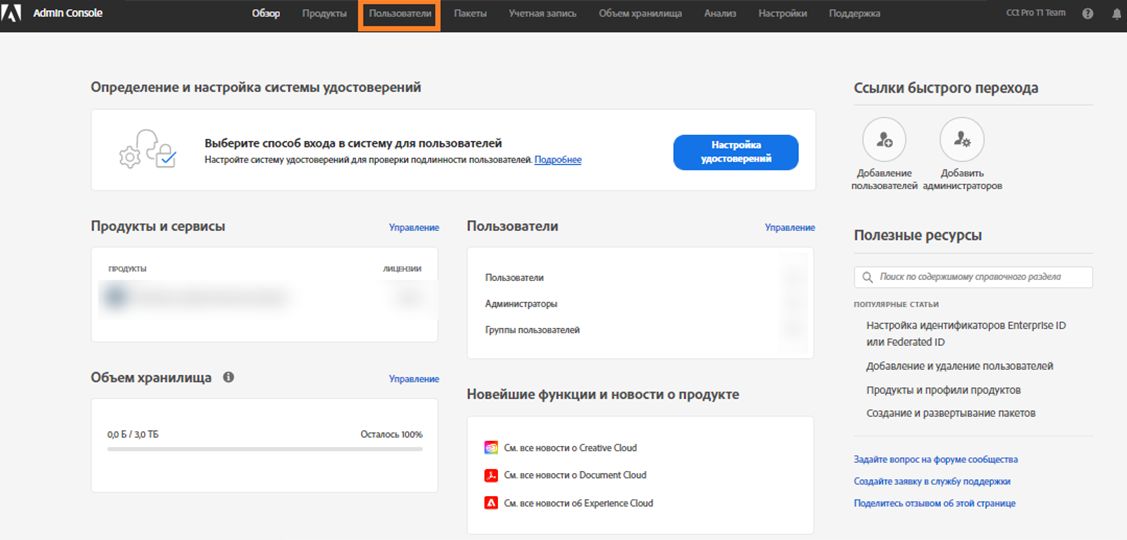Image resolution: width=1127 pixels, height=540 pixels.
Task: Click Создайте заявку в службу поддержки
Action: pyautogui.click(x=932, y=481)
